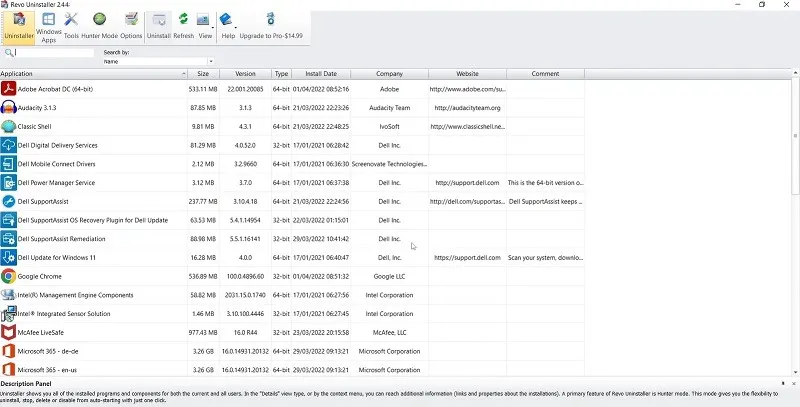Image resolution: width=800 pixels, height=407 pixels.
Task: Sort by the Install Date column header
Action: [321, 74]
